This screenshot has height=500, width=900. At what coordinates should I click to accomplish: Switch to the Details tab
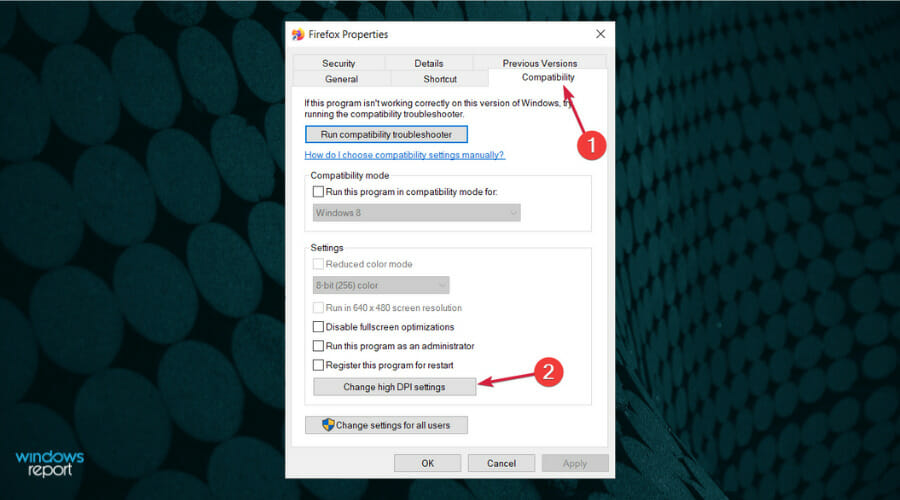tap(429, 63)
